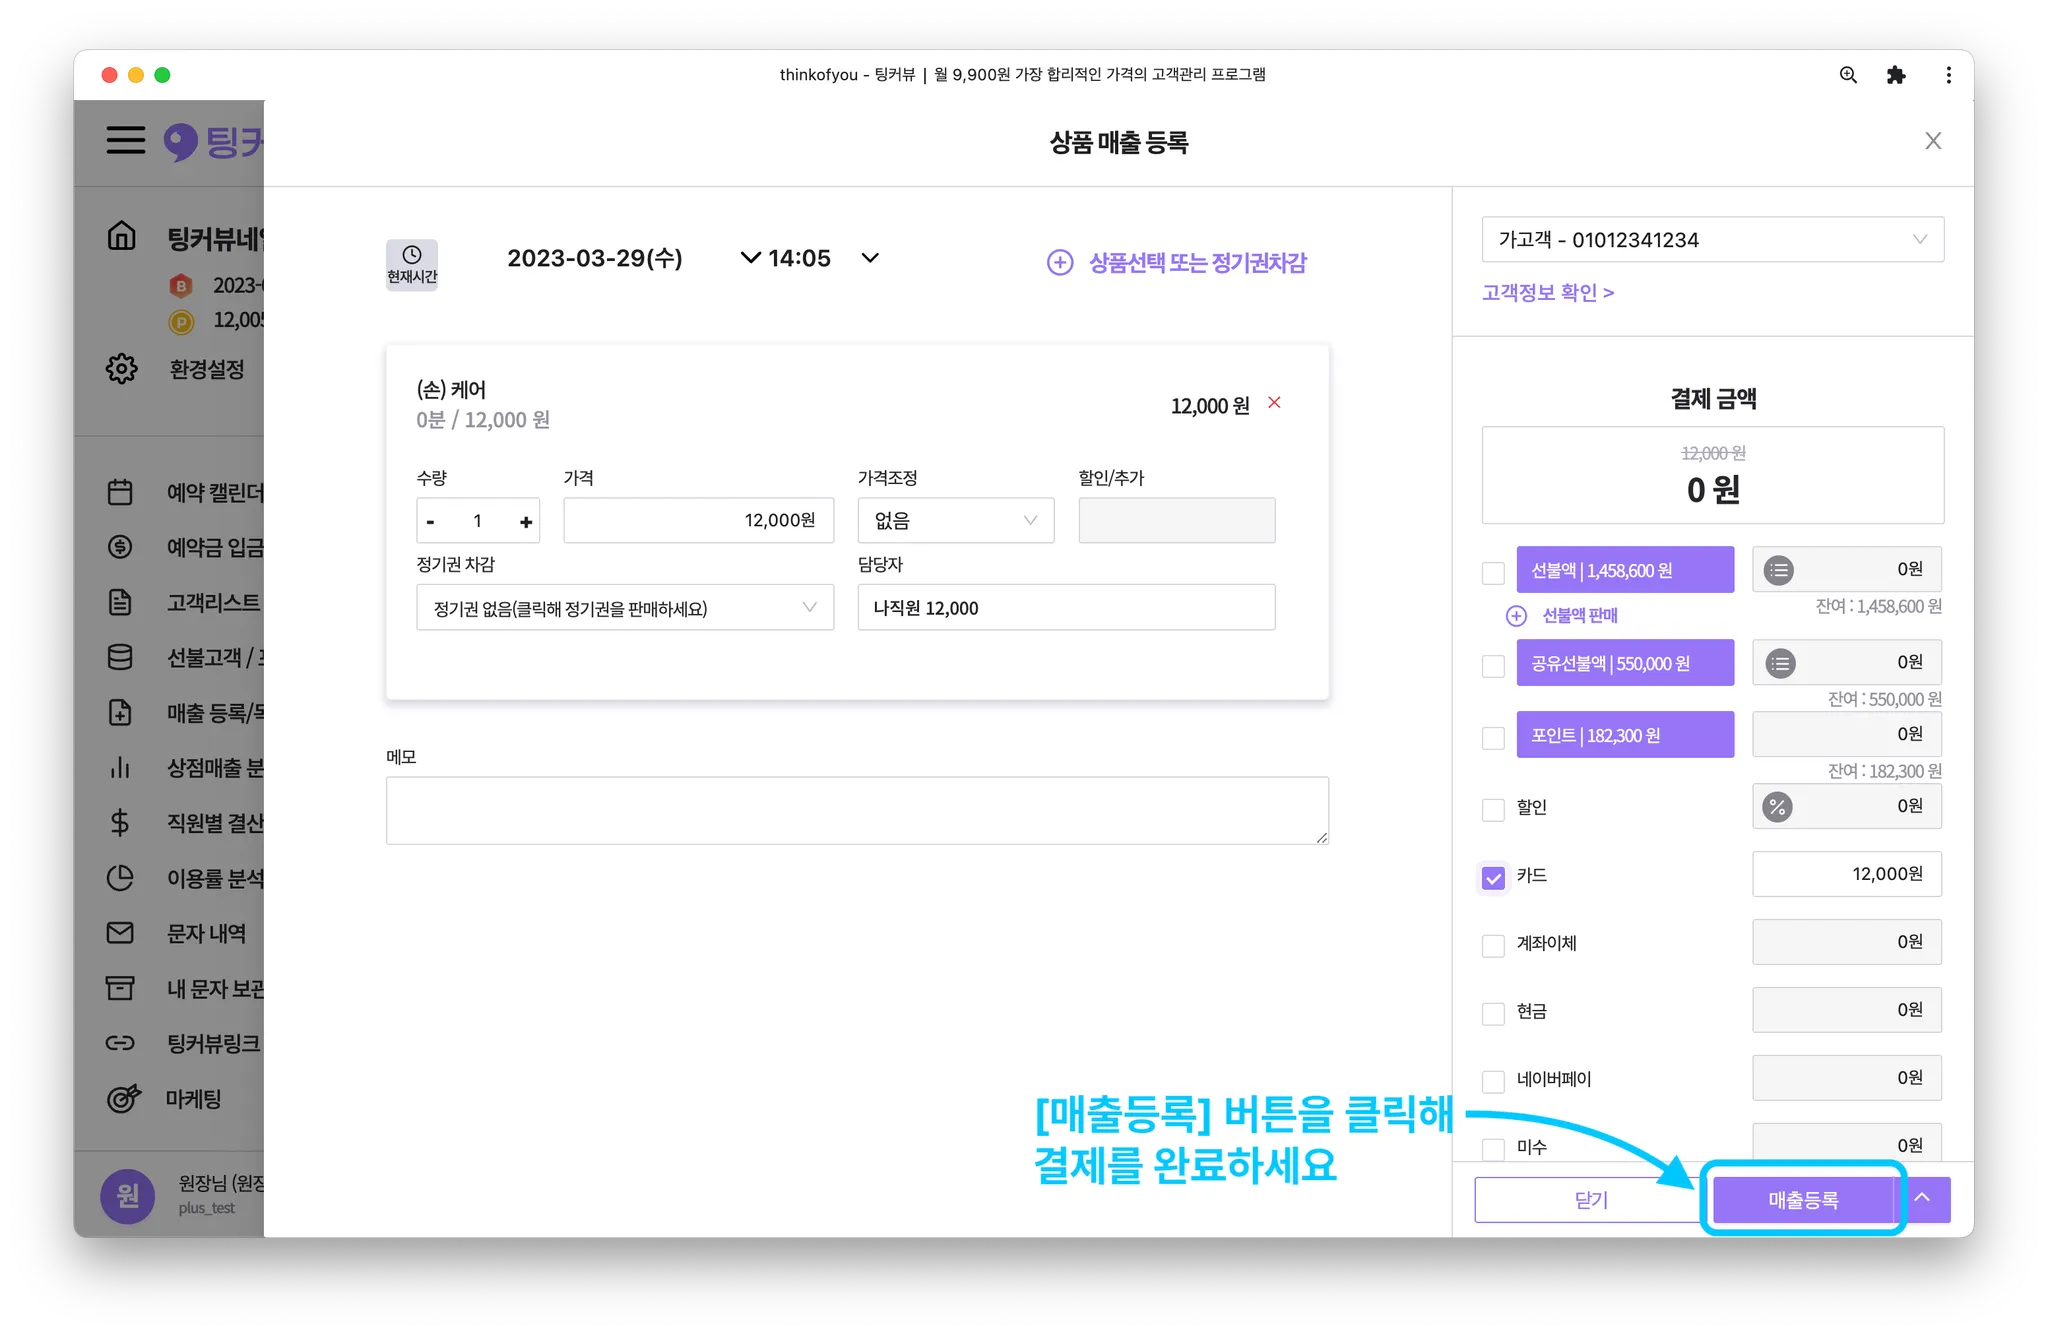The width and height of the screenshot is (2048, 1335).
Task: Check the 현금 payment checkbox
Action: (1493, 1013)
